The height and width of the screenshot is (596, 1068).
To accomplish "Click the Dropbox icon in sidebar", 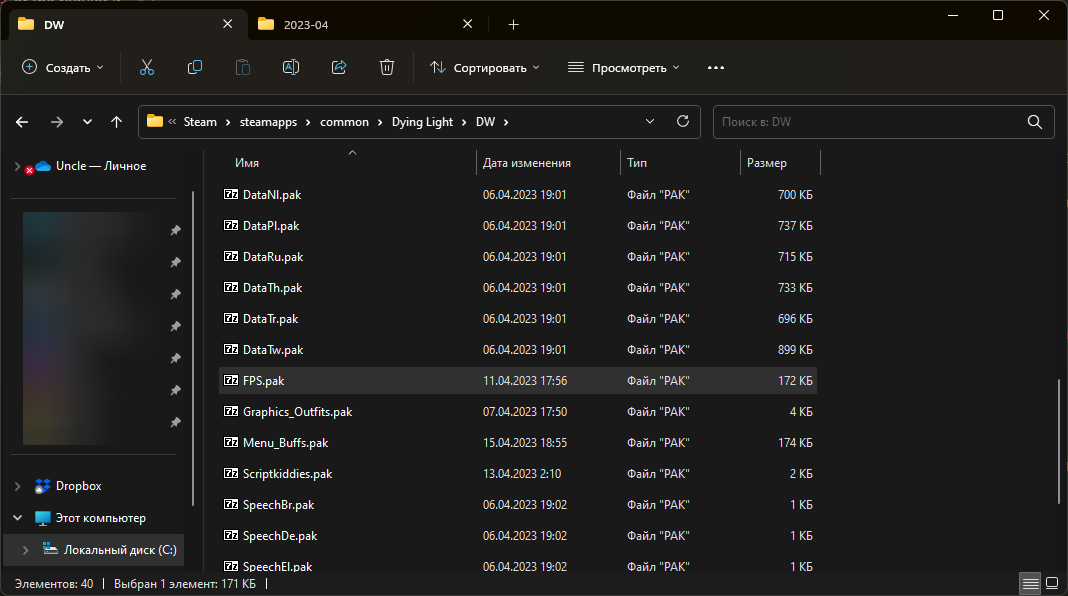I will pos(42,486).
